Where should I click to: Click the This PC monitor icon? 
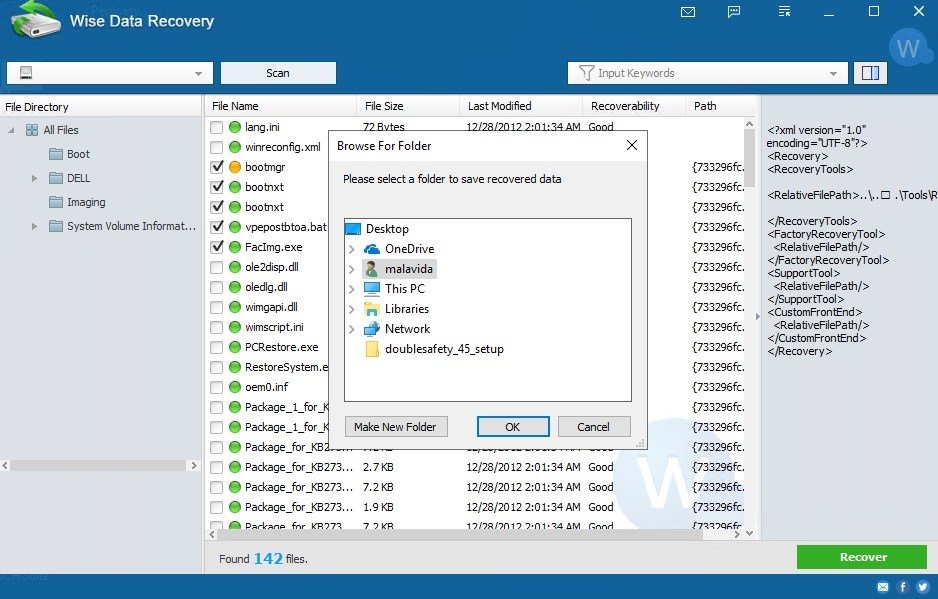[x=372, y=288]
